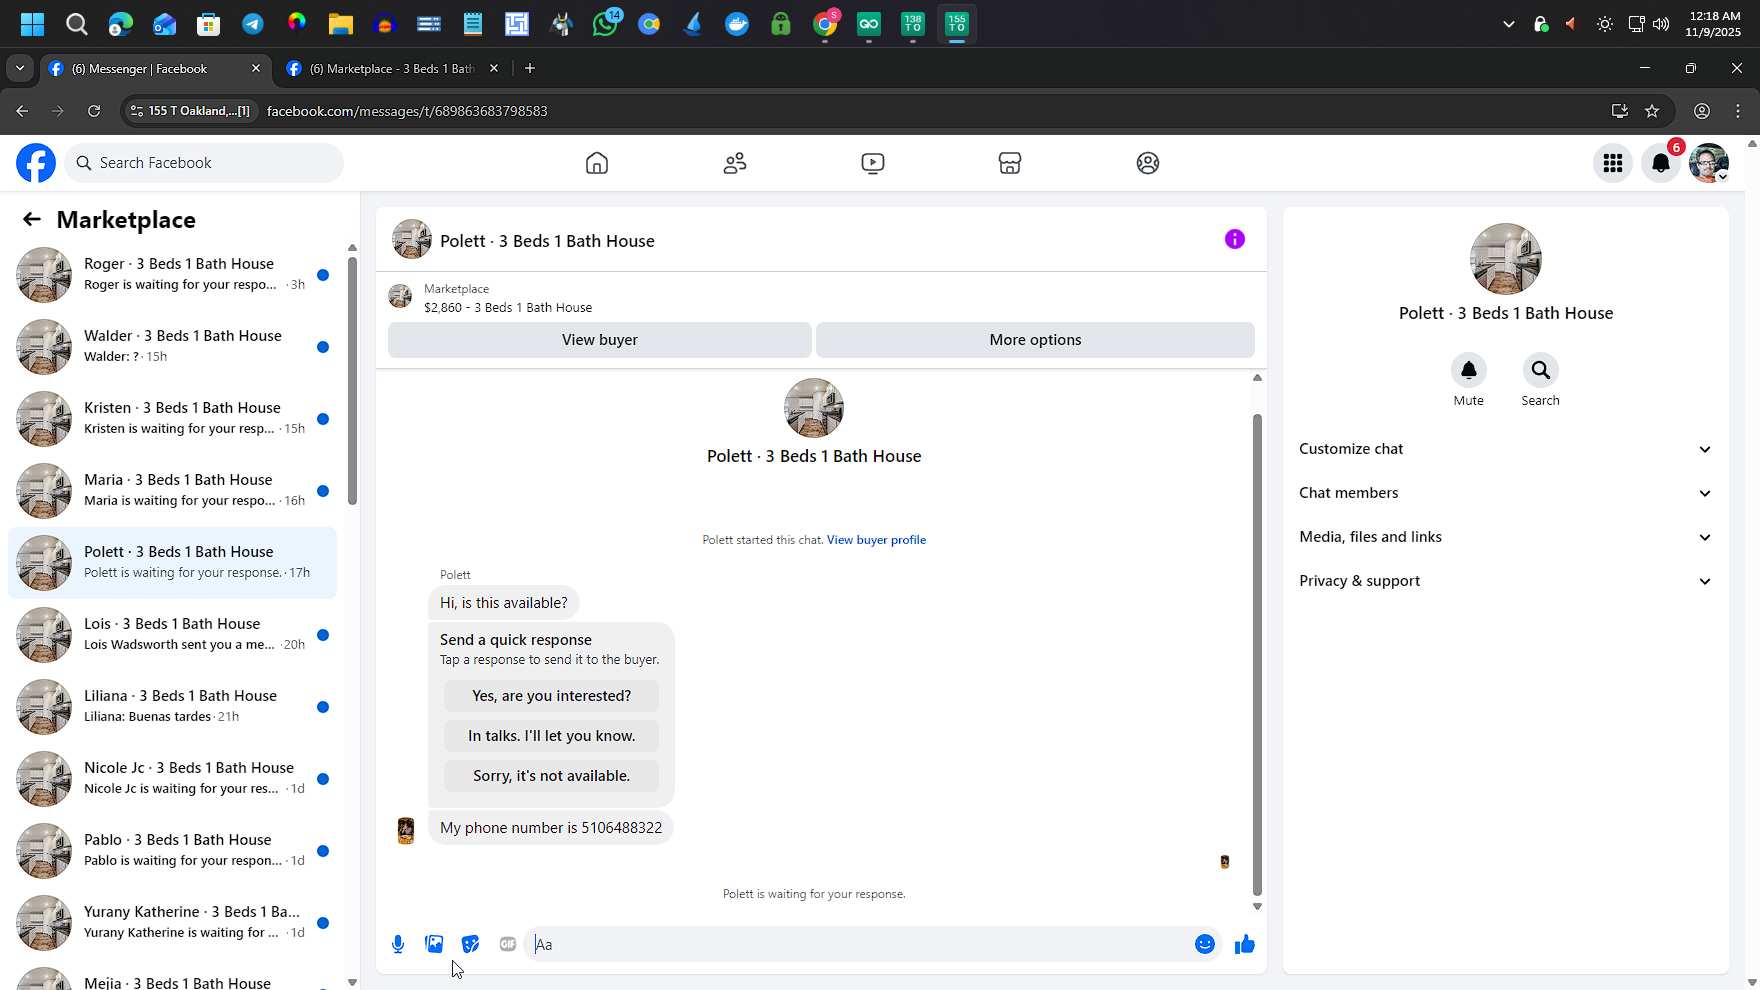The image size is (1760, 990).
Task: Click the browser address bar URL
Action: [407, 111]
